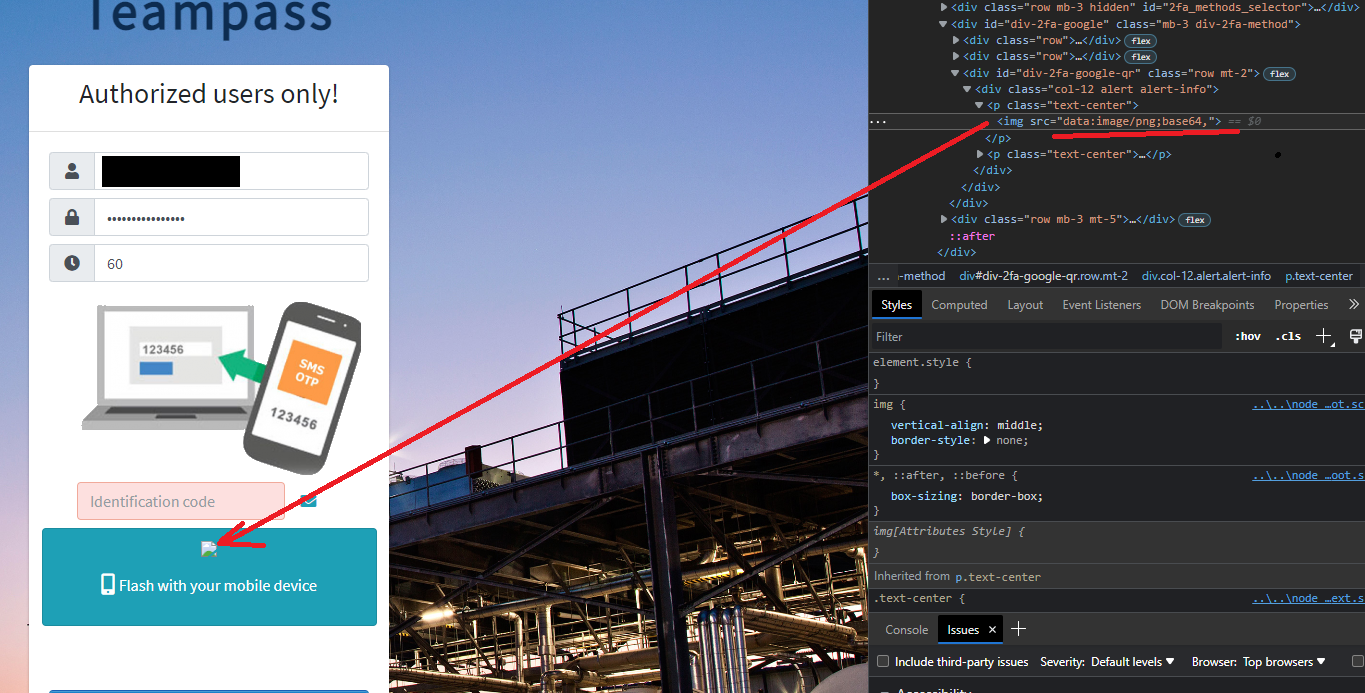Switch to the Console tab

(x=904, y=629)
